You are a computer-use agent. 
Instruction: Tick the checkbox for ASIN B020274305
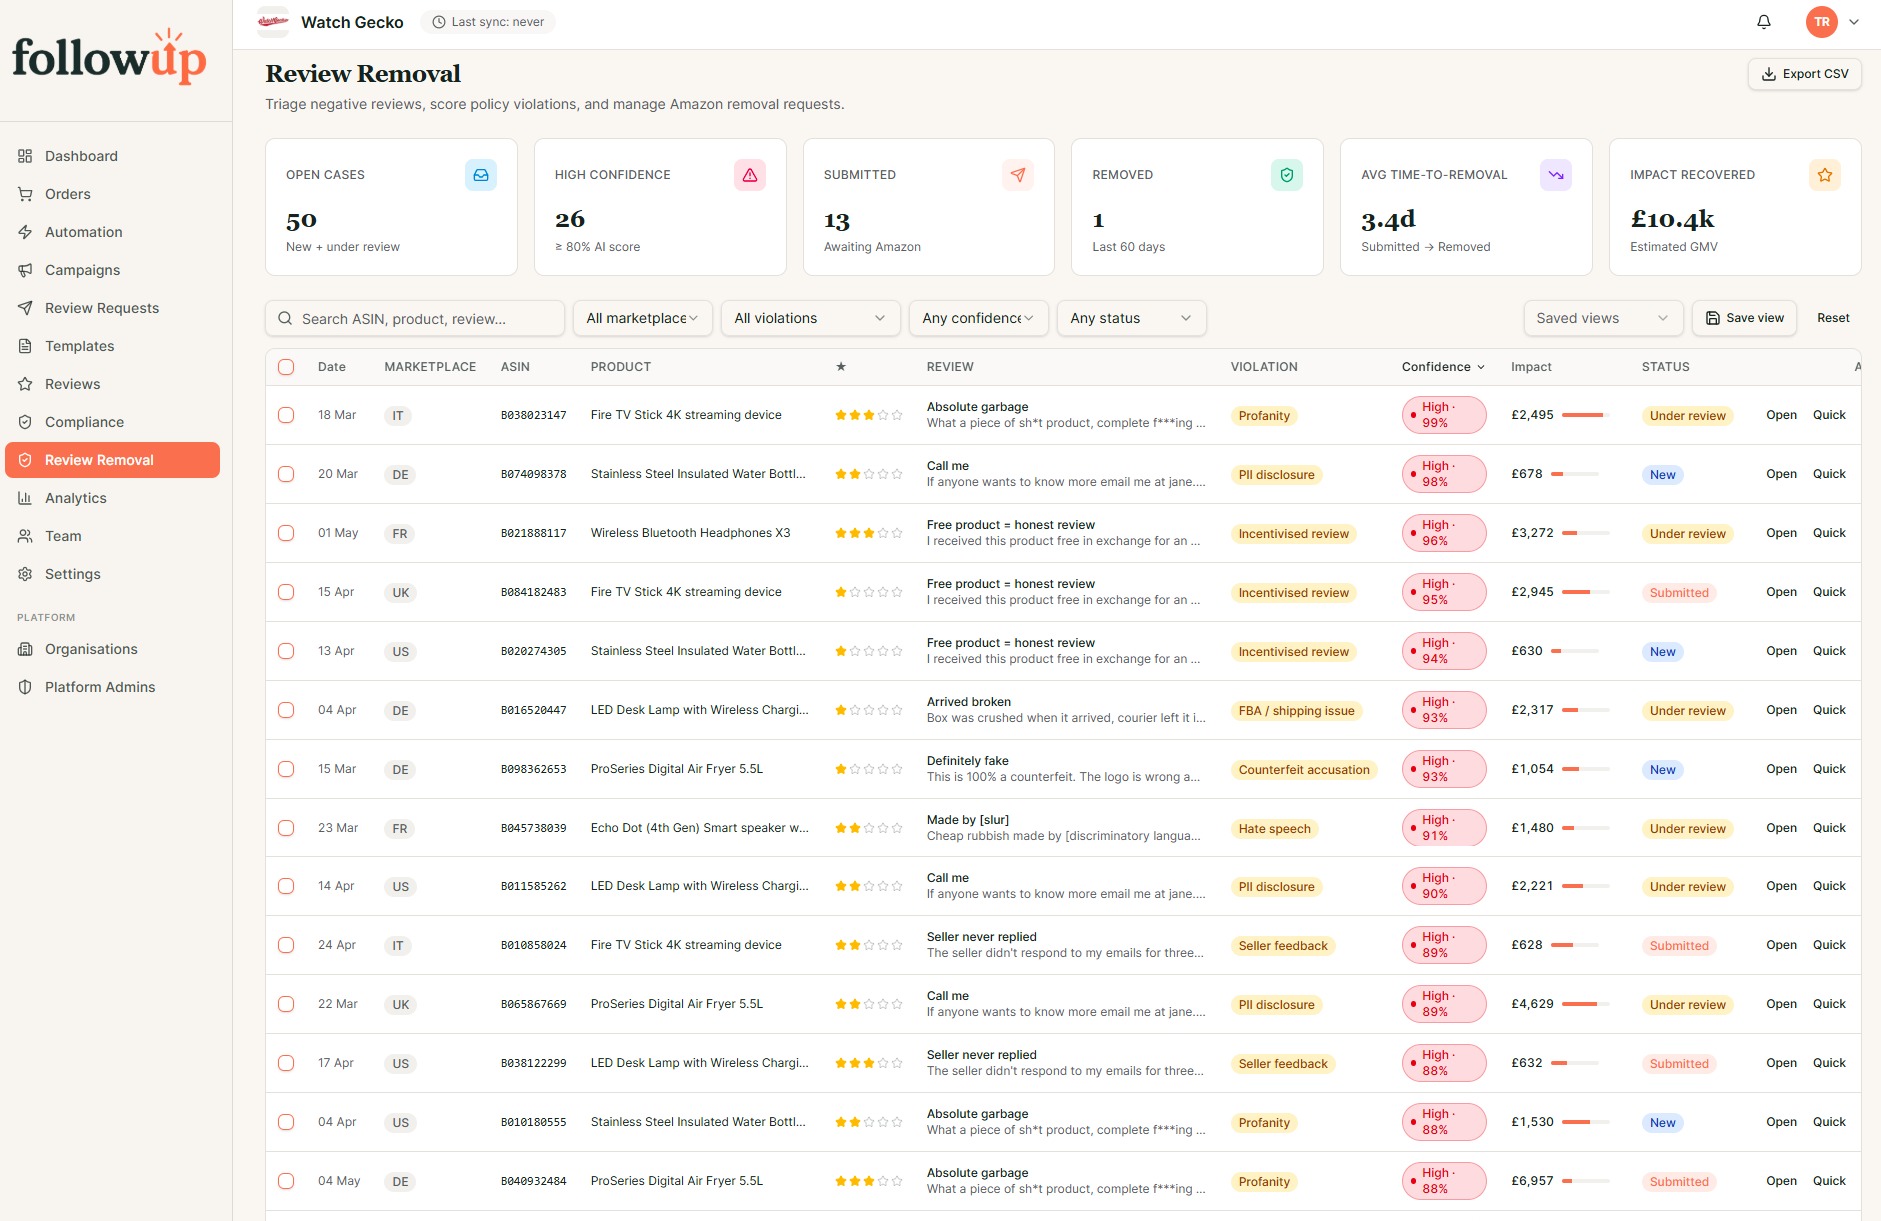(286, 651)
